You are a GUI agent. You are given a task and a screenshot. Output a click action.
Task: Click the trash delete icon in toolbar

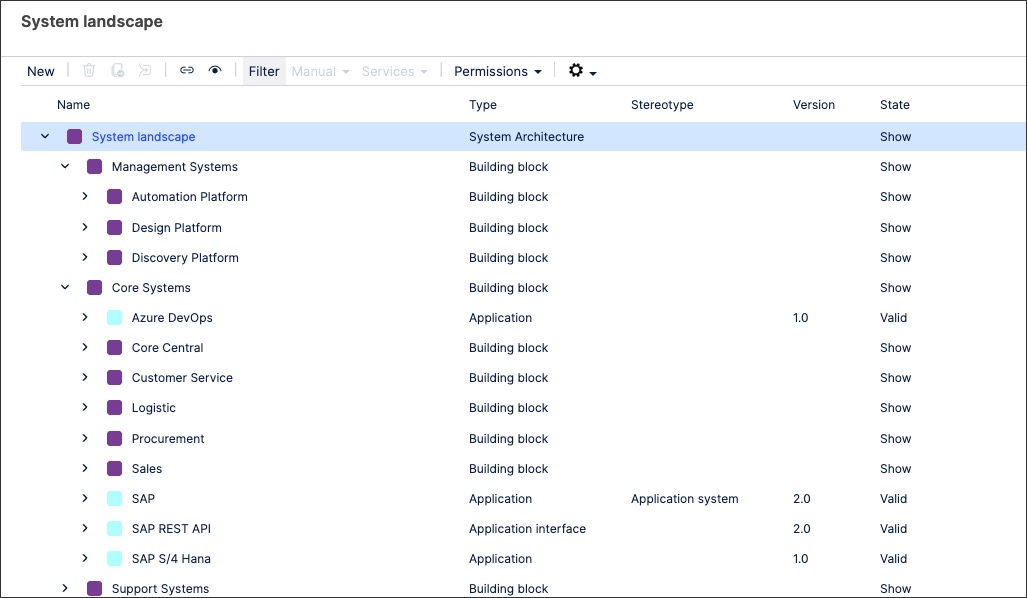(x=89, y=70)
